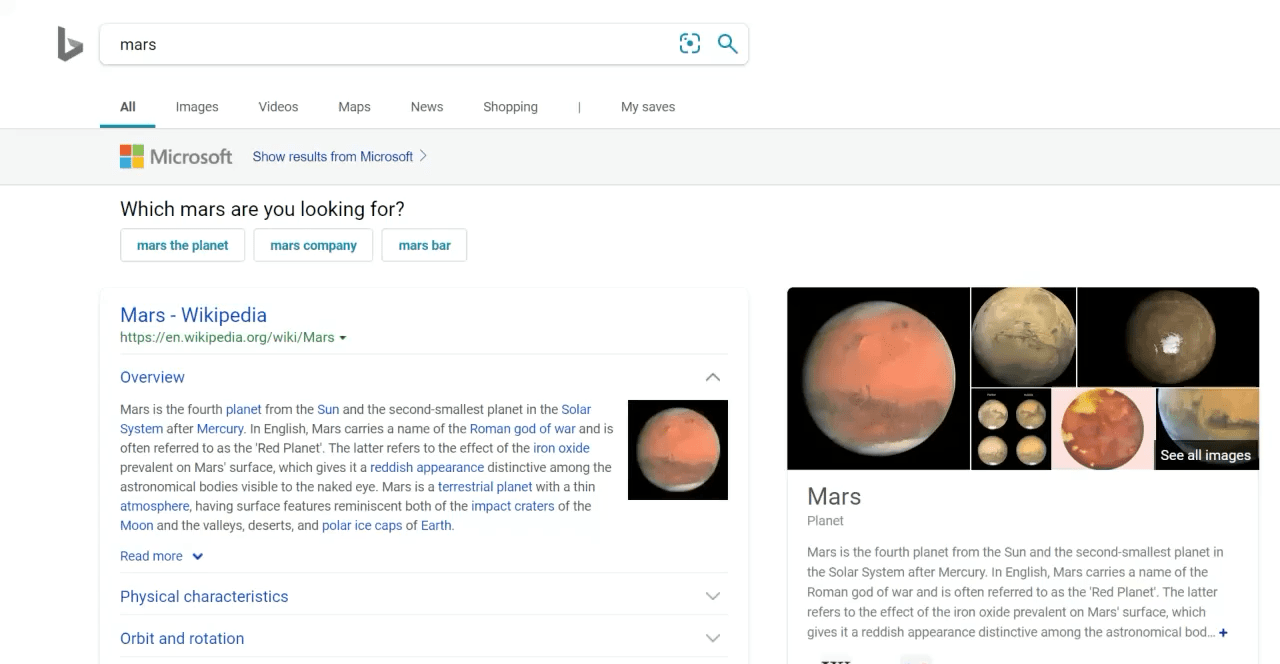
Task: Follow the 'planet' link in overview
Action: 244,409
